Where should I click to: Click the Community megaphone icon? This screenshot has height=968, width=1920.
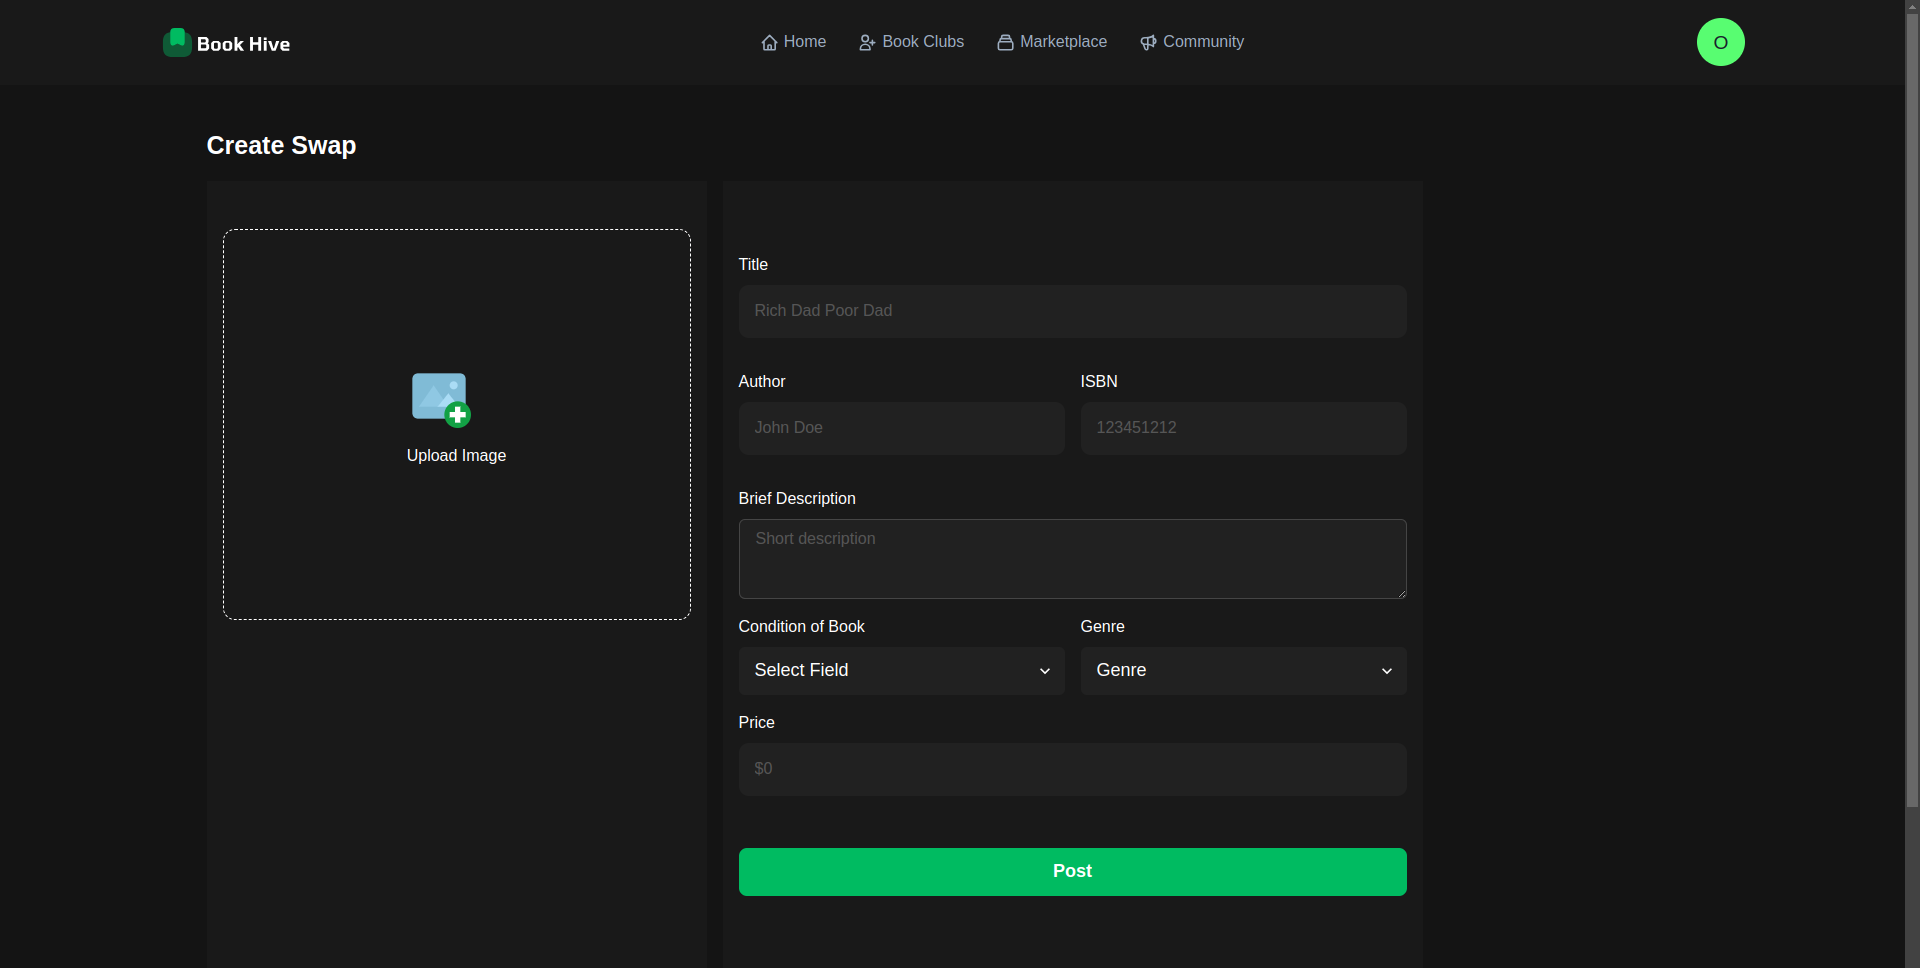point(1148,42)
